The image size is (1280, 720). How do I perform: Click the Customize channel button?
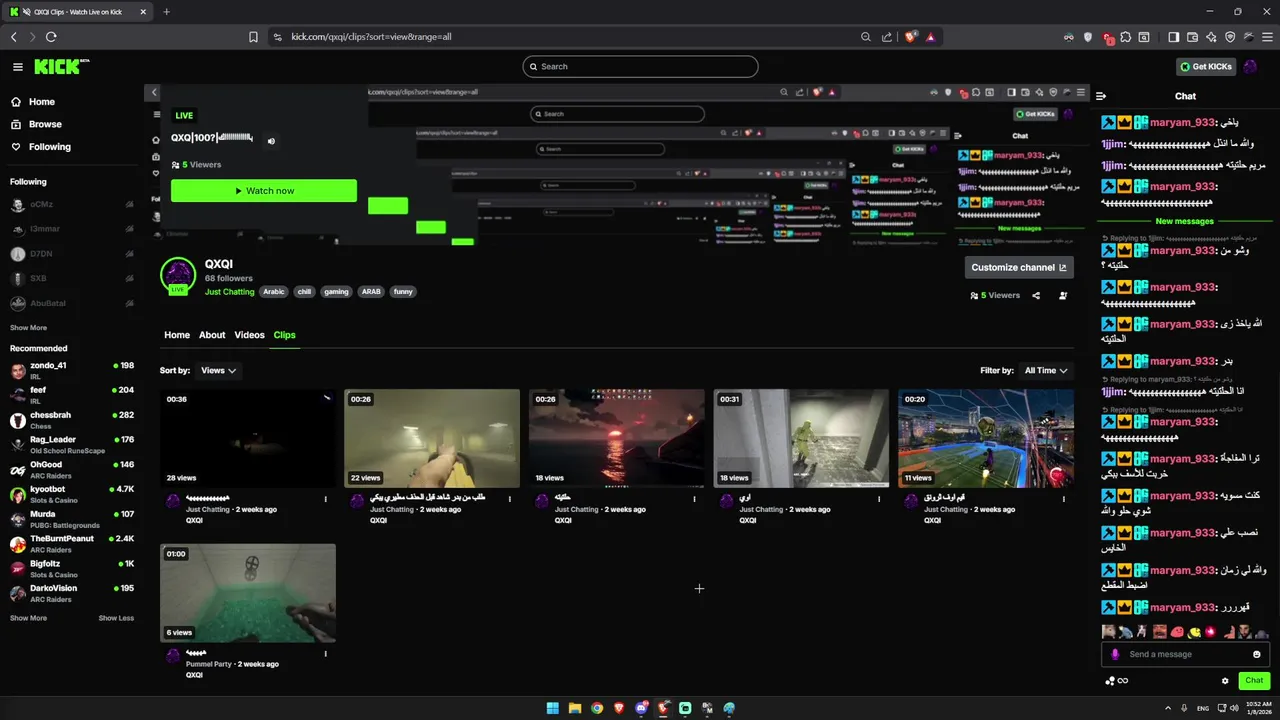(x=1019, y=267)
